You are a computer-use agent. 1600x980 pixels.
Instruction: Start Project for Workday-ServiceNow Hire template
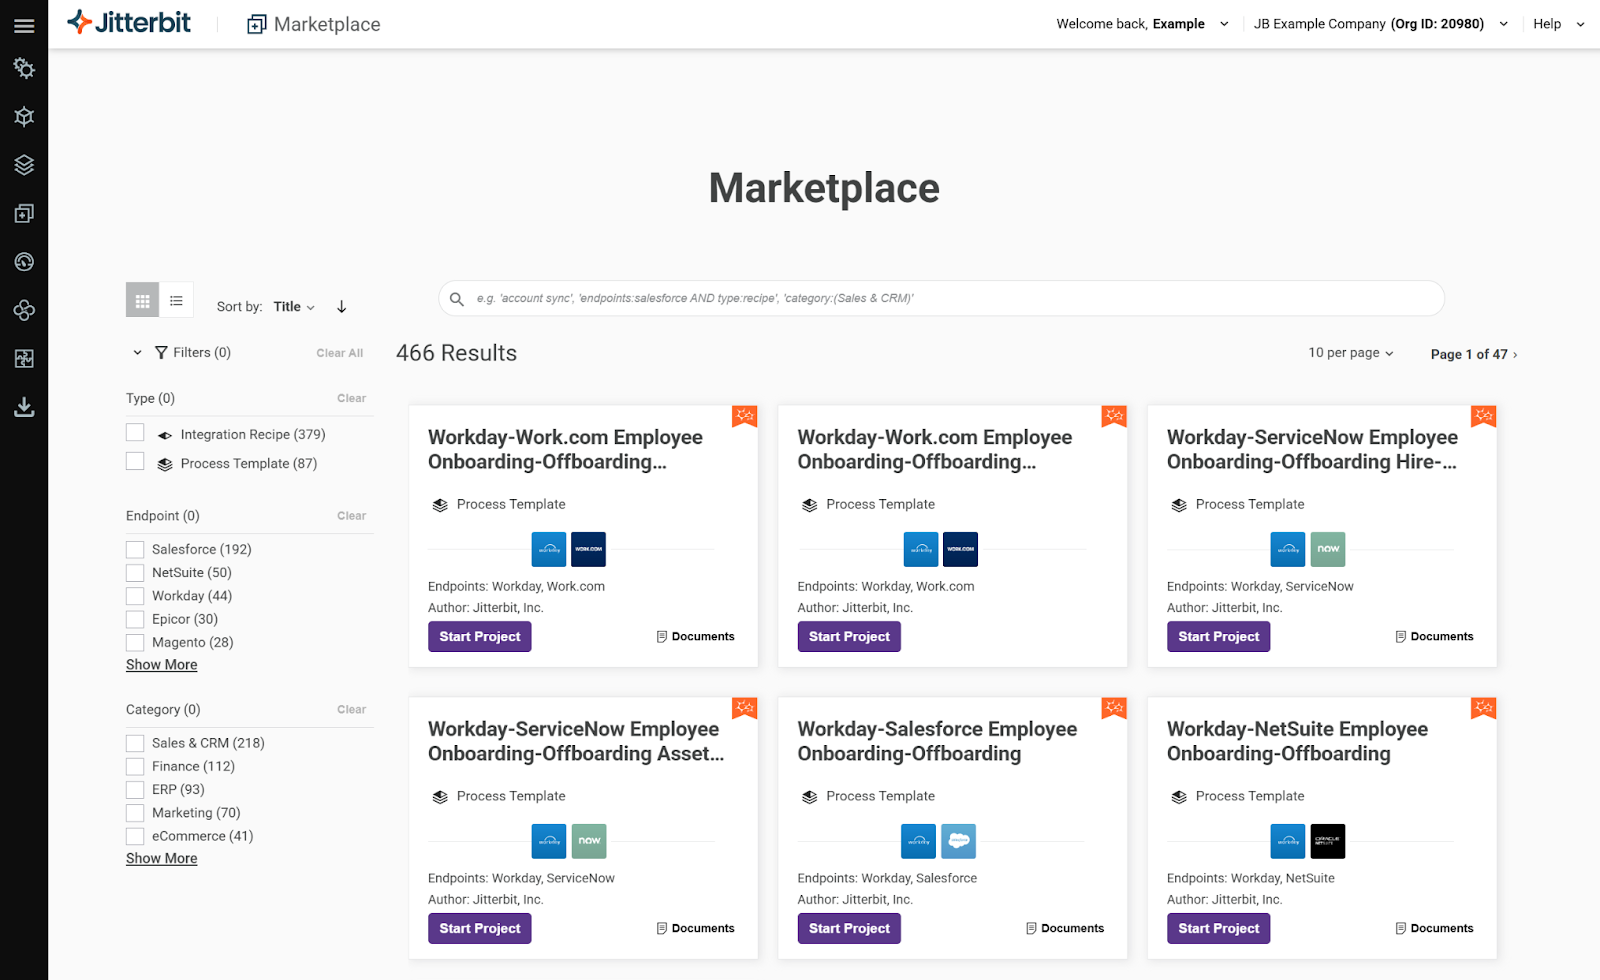point(1218,637)
